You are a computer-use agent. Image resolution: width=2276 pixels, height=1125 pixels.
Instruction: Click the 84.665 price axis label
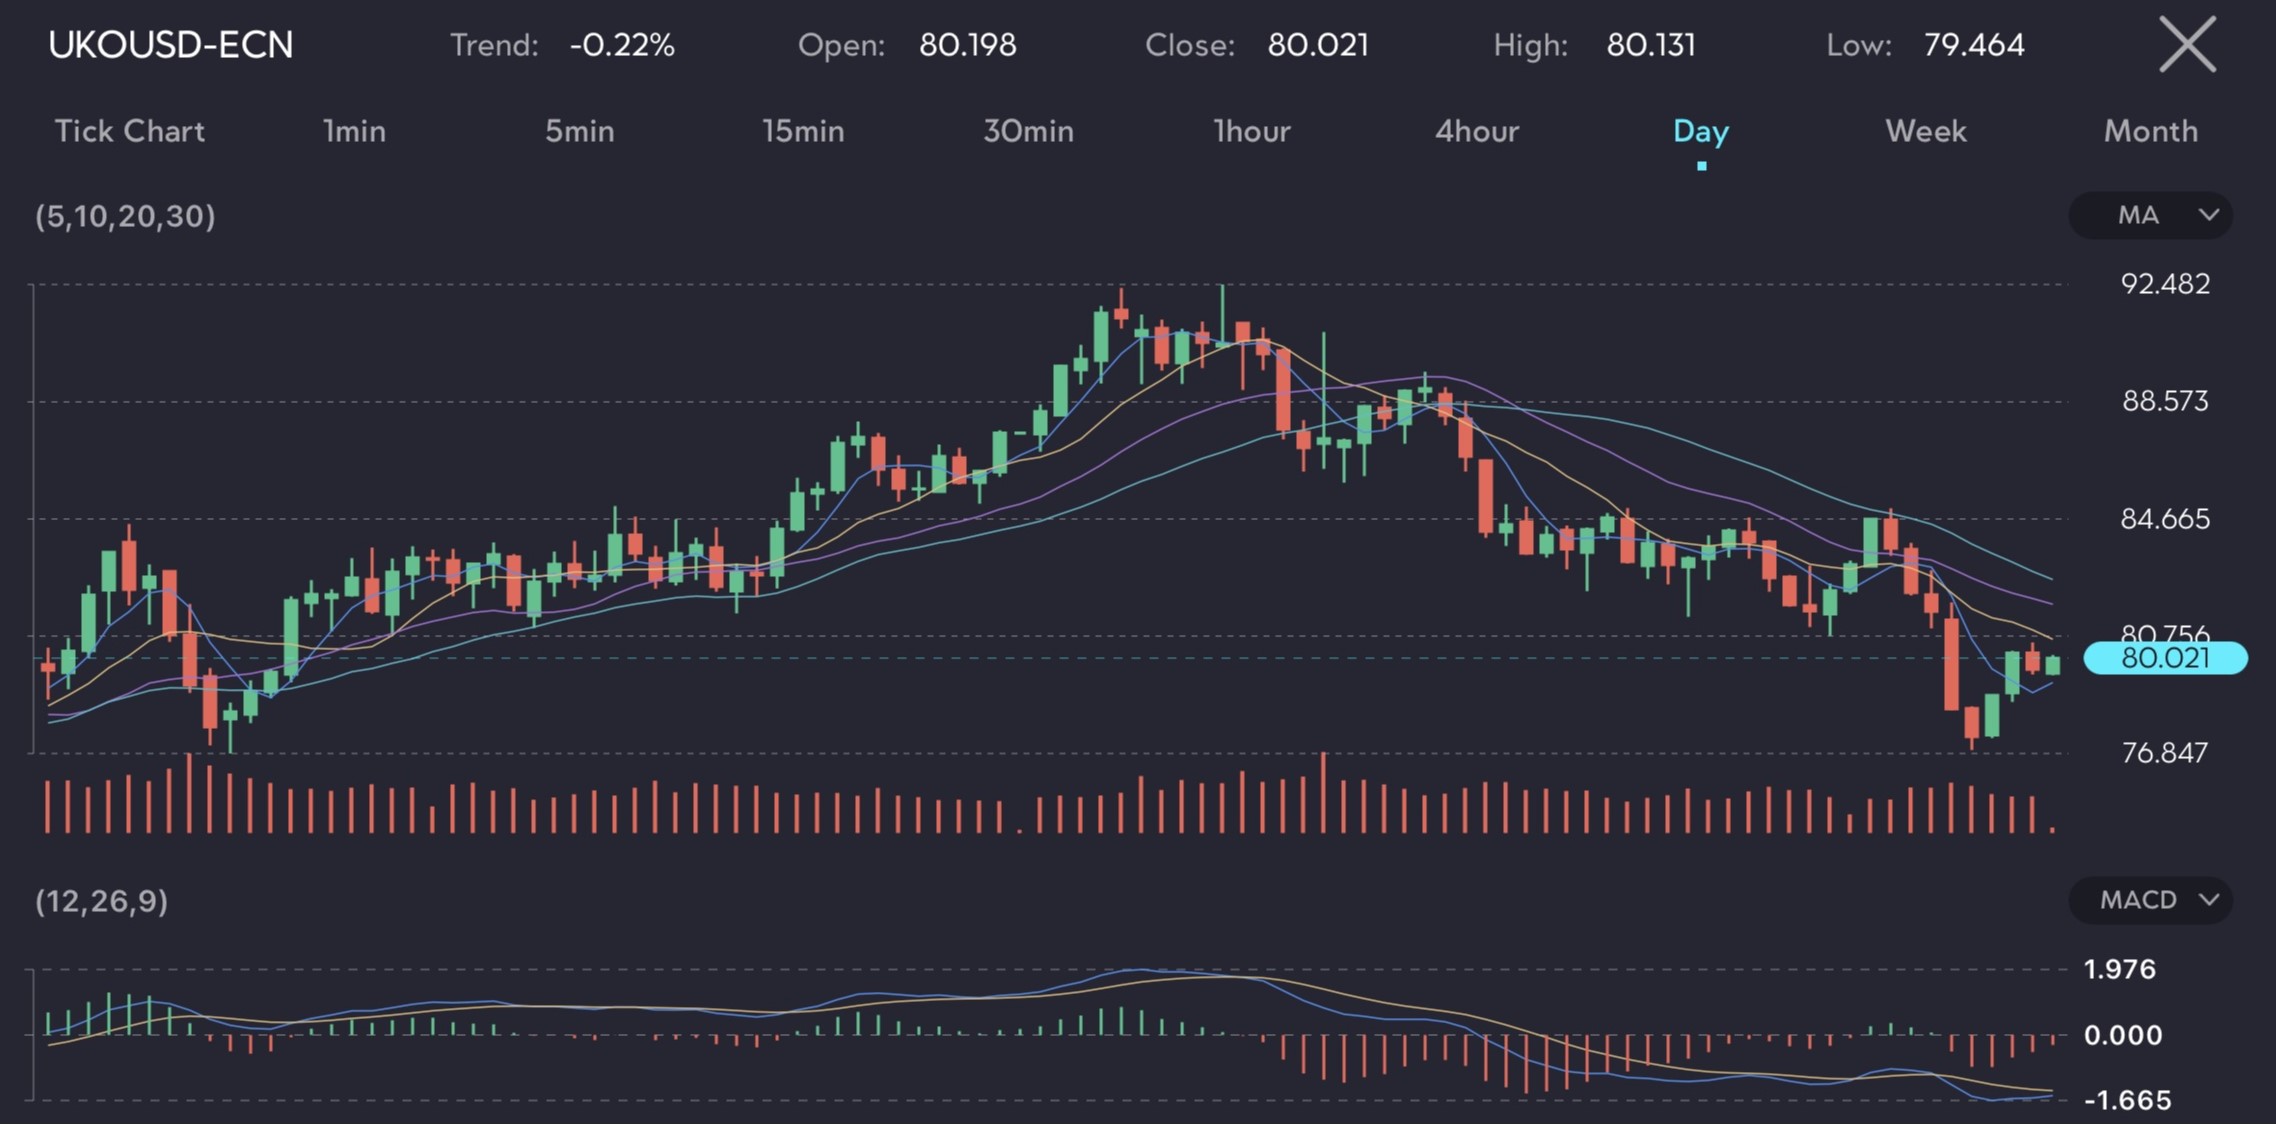[x=2165, y=519]
